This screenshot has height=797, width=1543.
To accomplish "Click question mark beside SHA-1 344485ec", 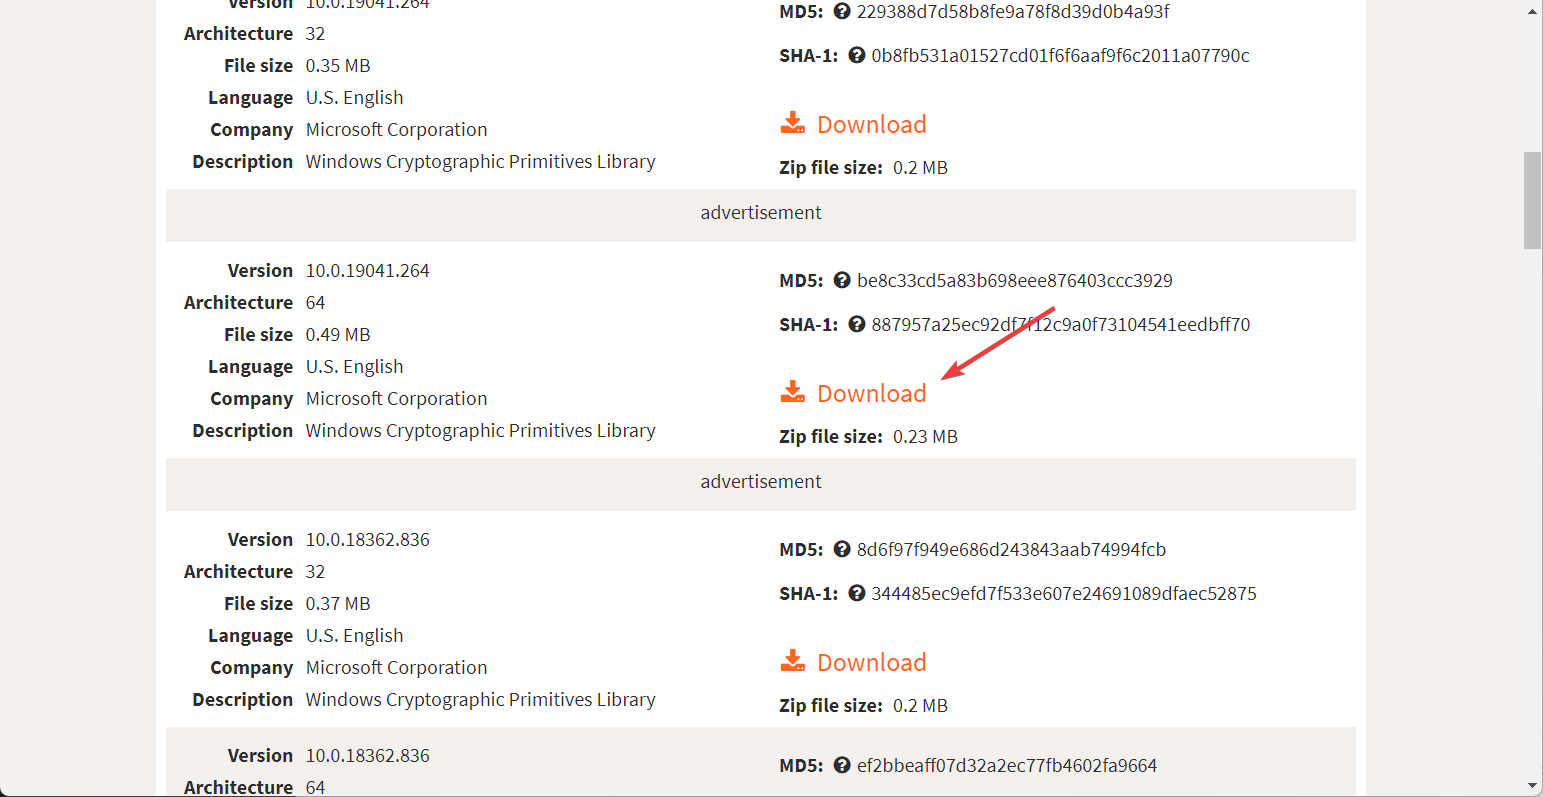I will [857, 594].
